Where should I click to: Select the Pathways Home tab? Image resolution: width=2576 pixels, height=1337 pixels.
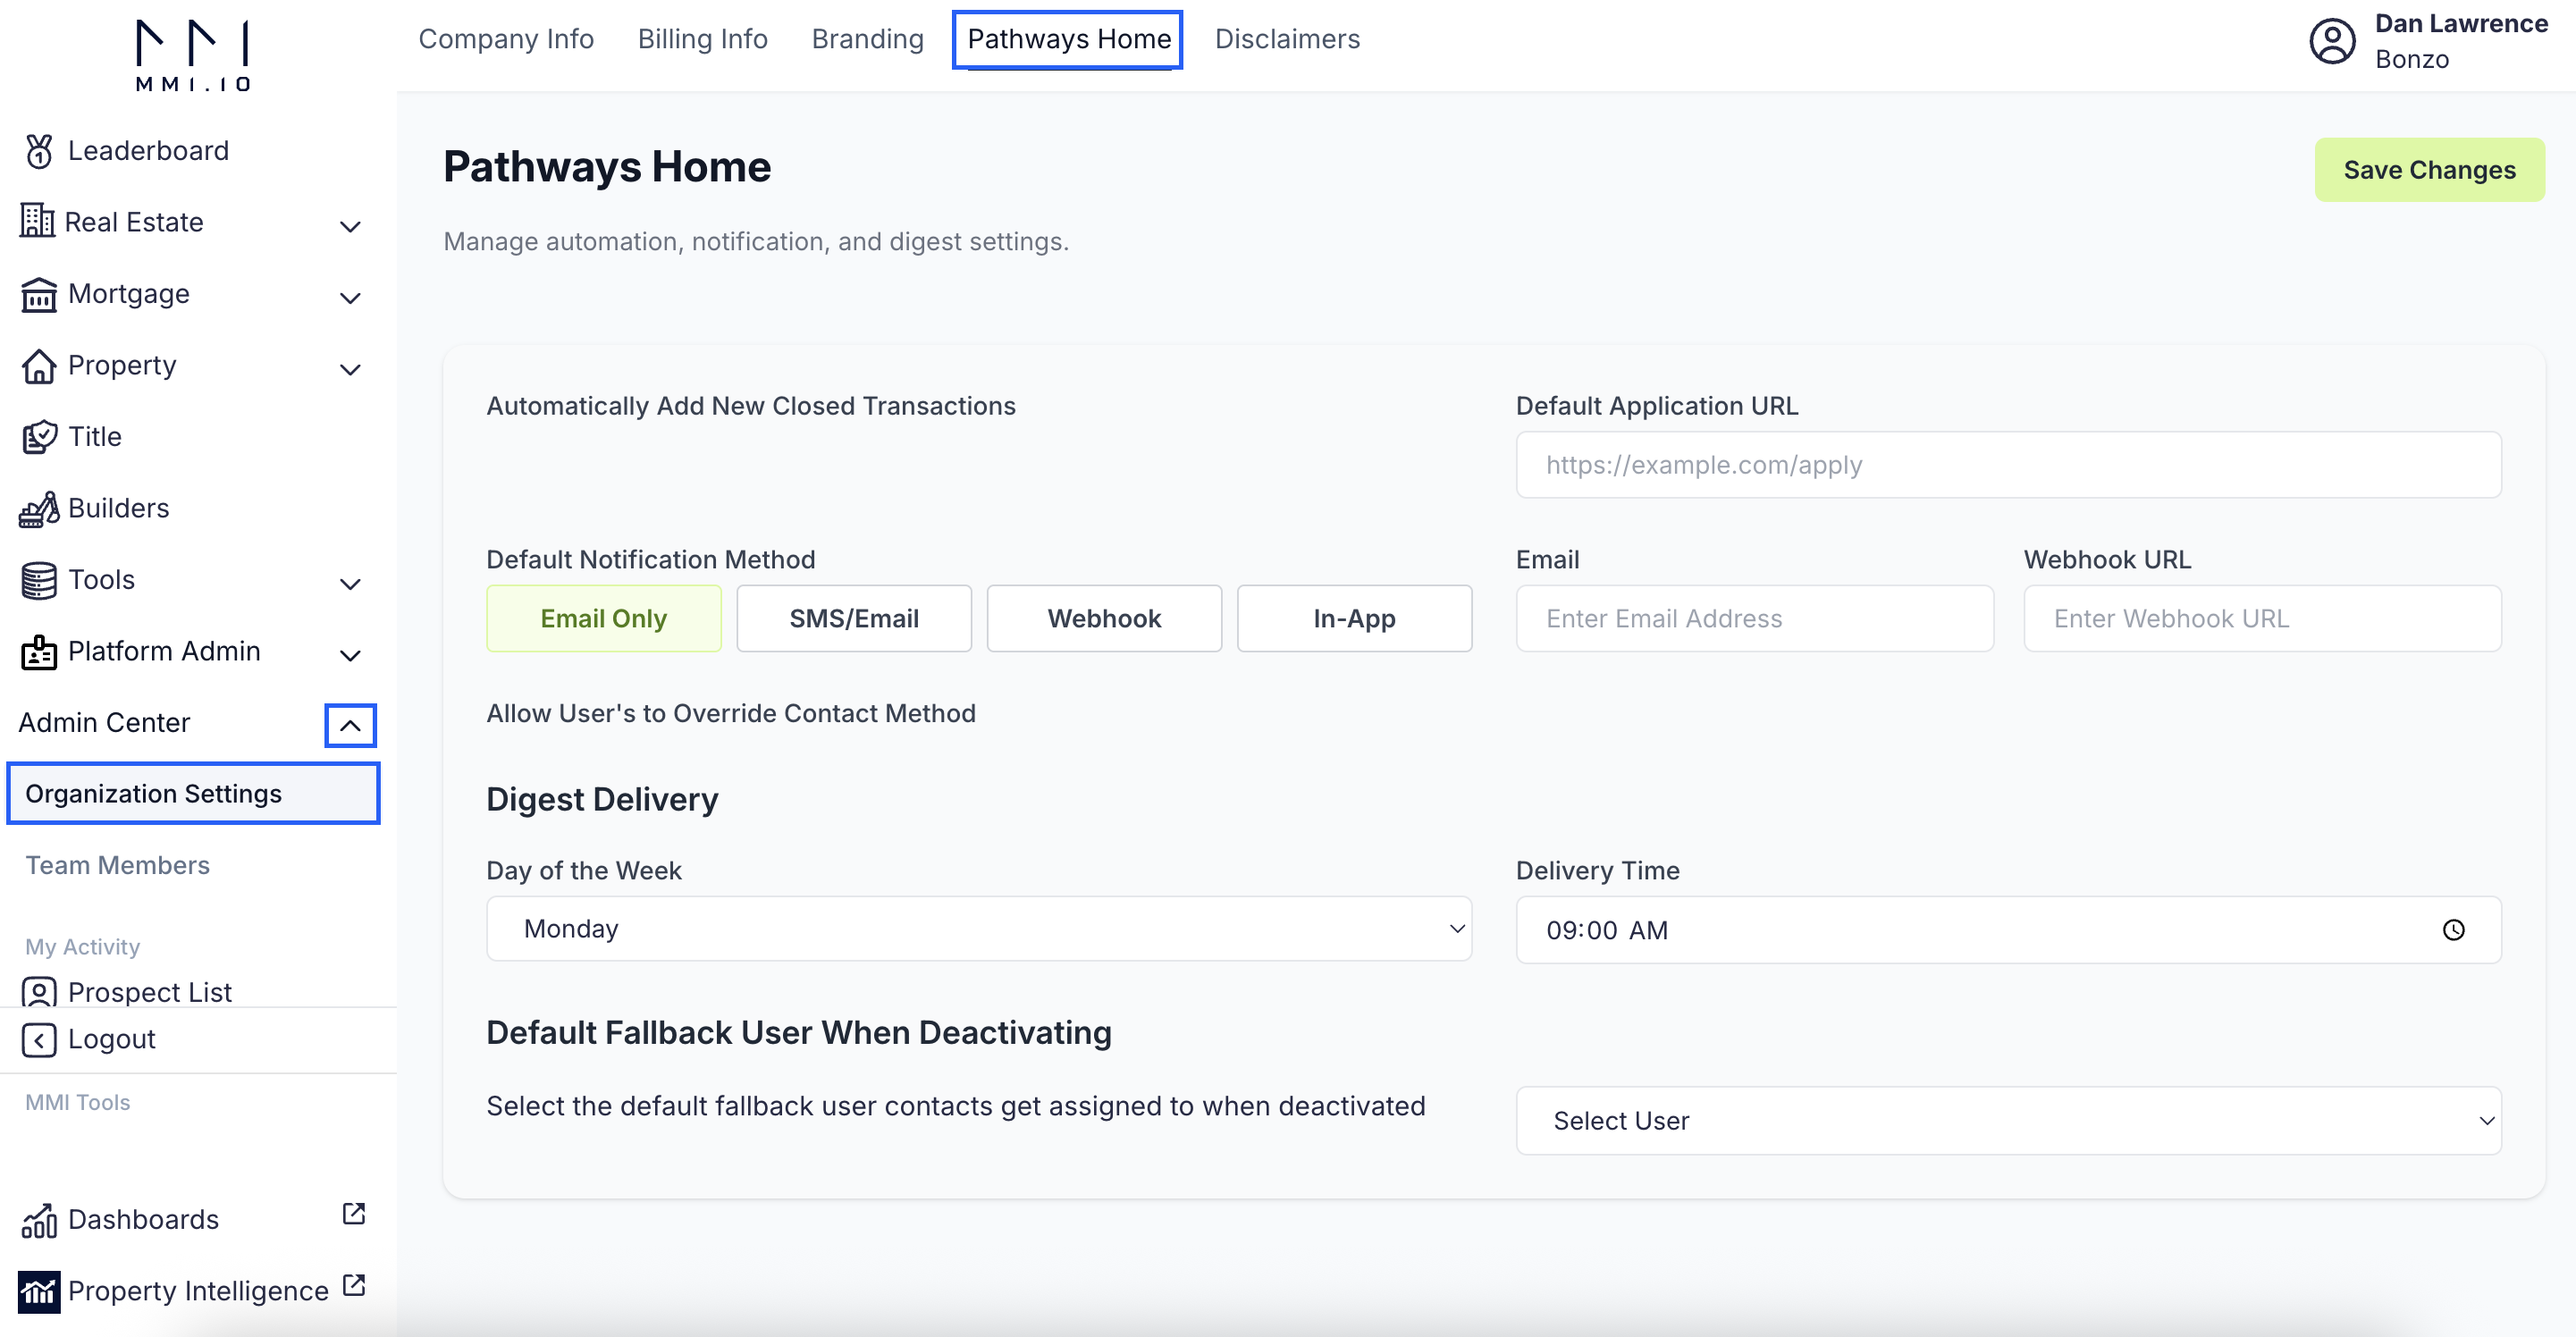(1068, 39)
